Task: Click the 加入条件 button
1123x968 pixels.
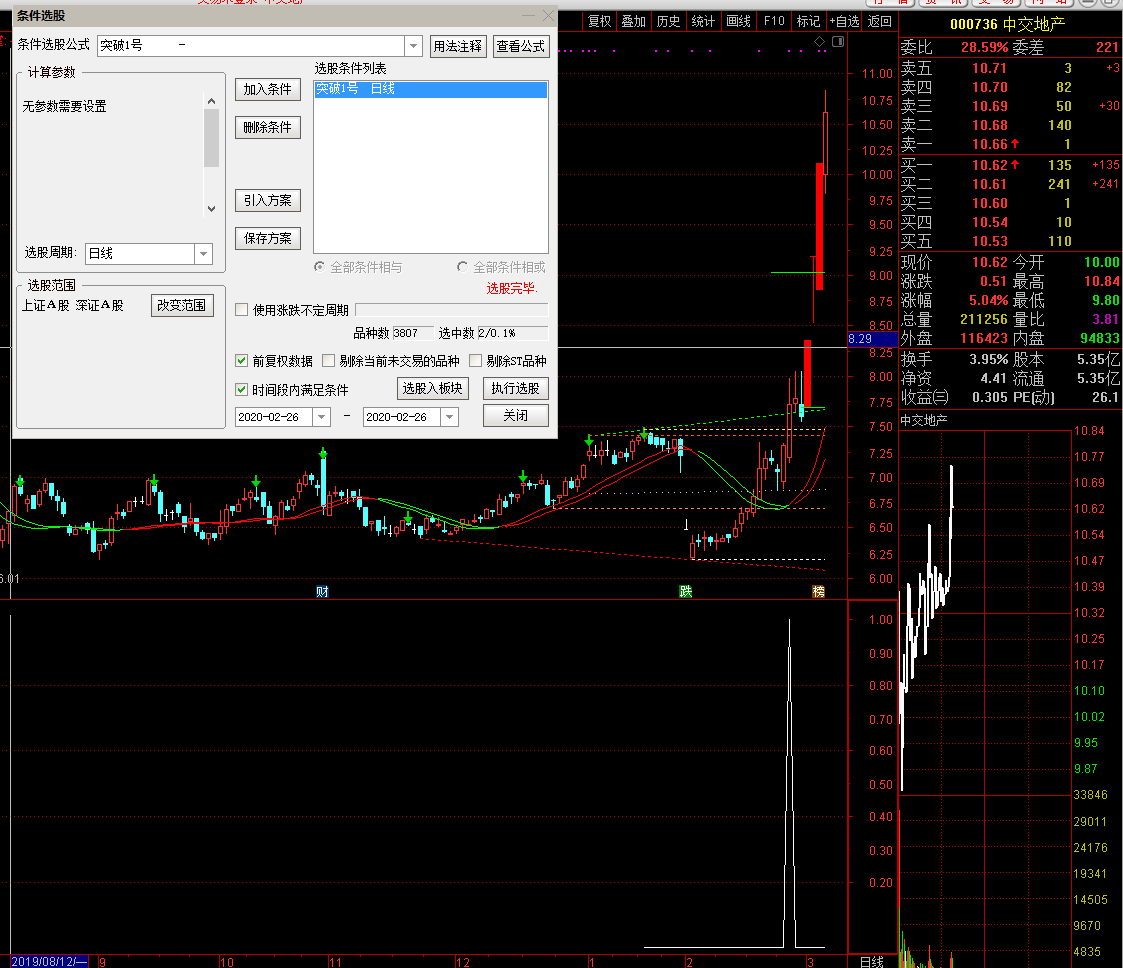Action: [268, 89]
